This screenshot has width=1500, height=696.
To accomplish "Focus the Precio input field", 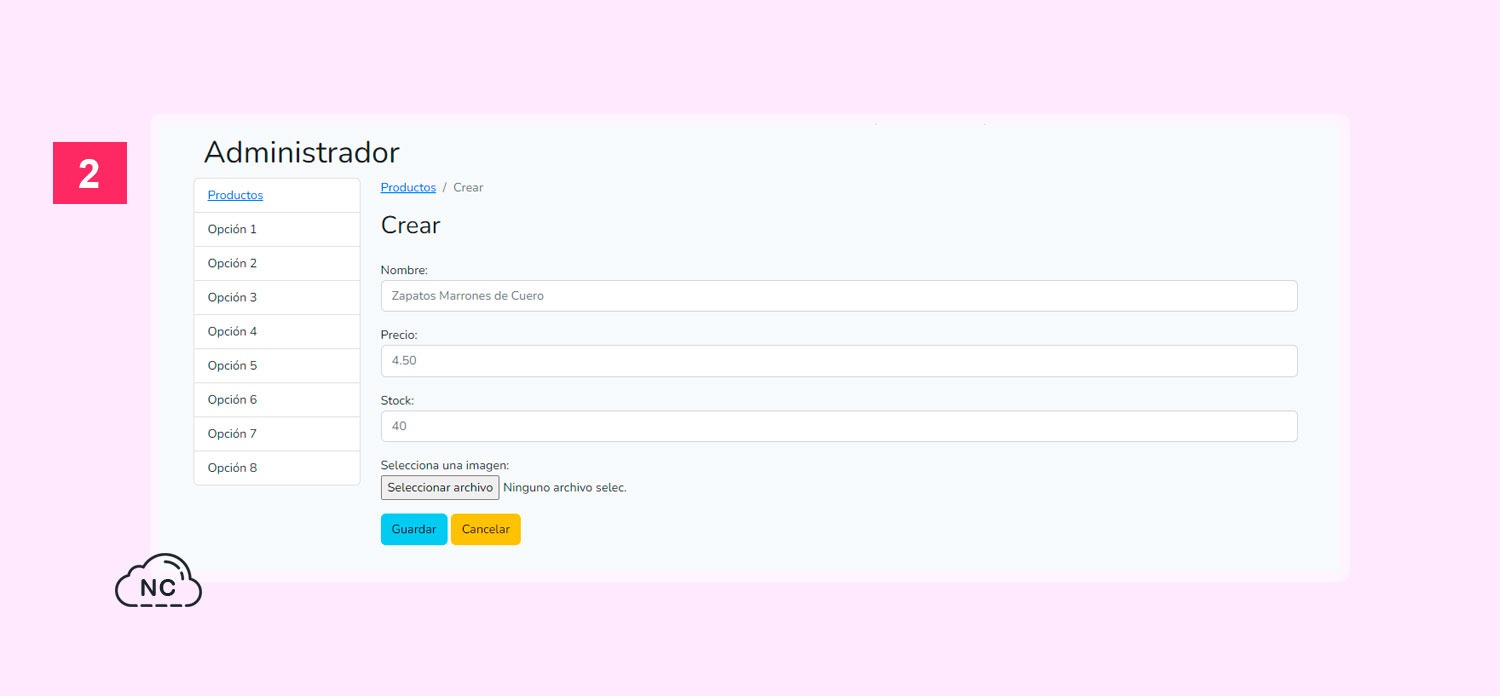I will [x=839, y=361].
